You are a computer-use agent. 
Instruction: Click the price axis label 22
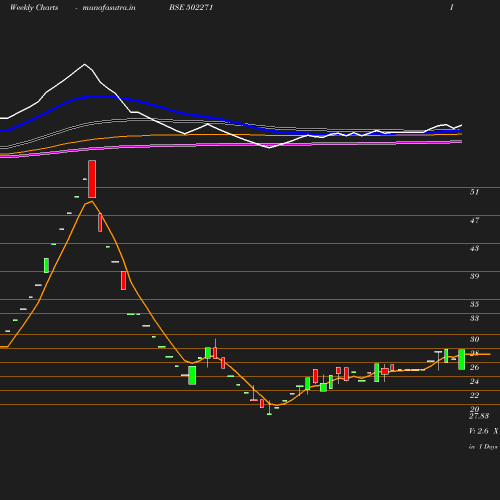[x=474, y=395]
